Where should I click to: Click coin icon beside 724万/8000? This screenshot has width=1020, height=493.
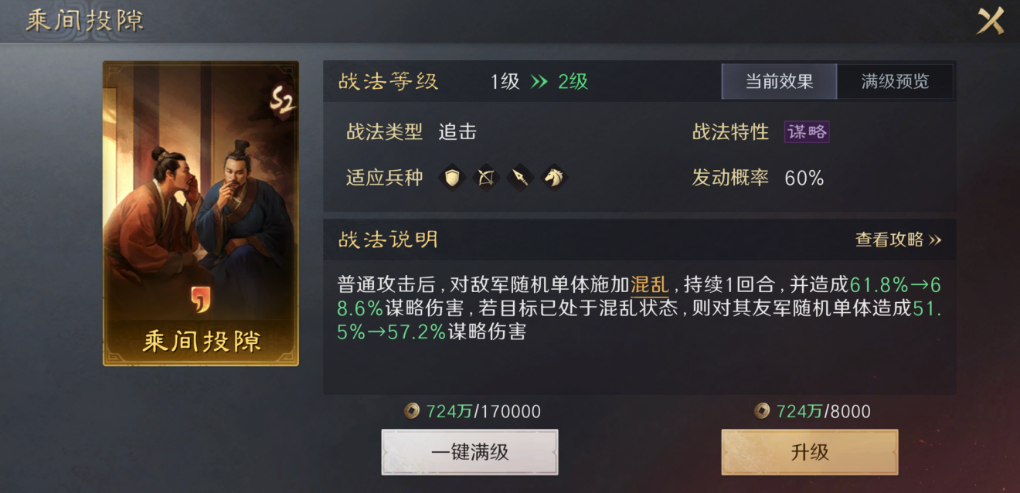pyautogui.click(x=762, y=411)
